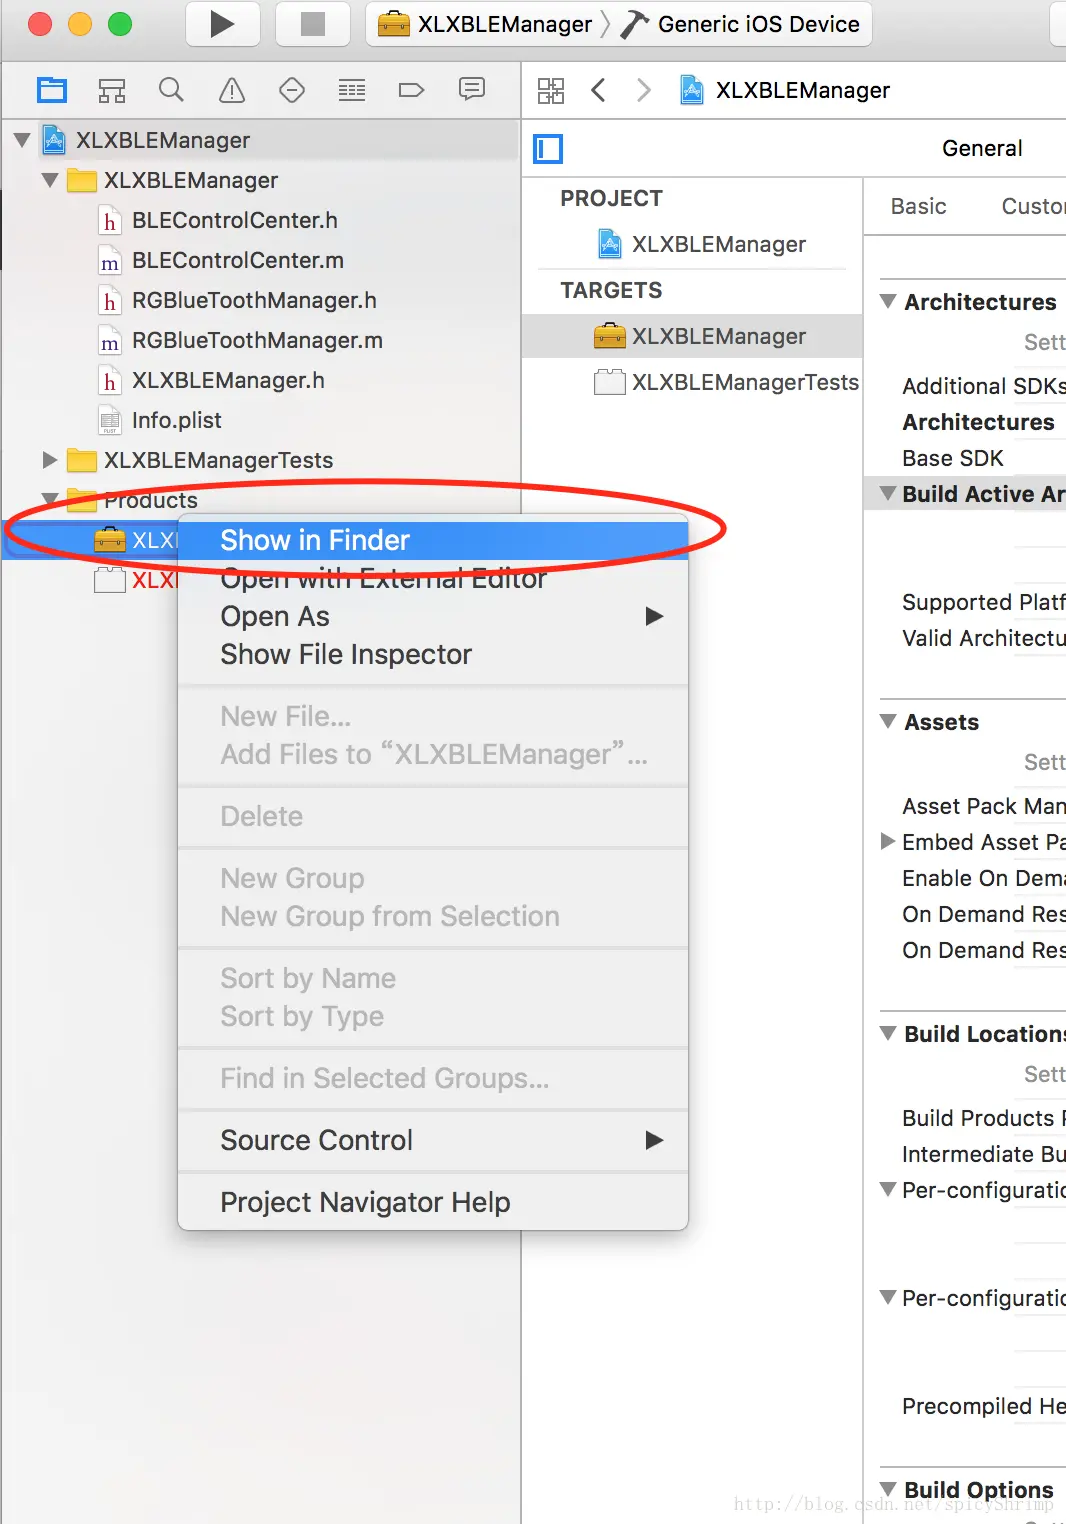Switch to the General tab
The image size is (1066, 1524).
click(x=982, y=149)
